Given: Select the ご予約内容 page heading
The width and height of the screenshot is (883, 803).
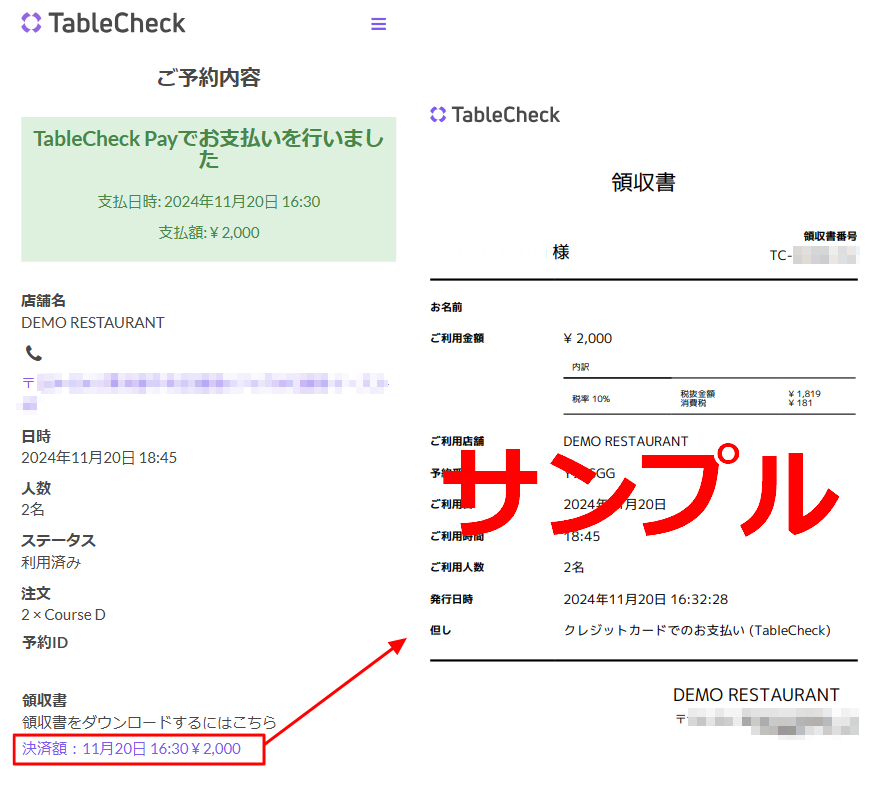Looking at the screenshot, I should point(208,77).
